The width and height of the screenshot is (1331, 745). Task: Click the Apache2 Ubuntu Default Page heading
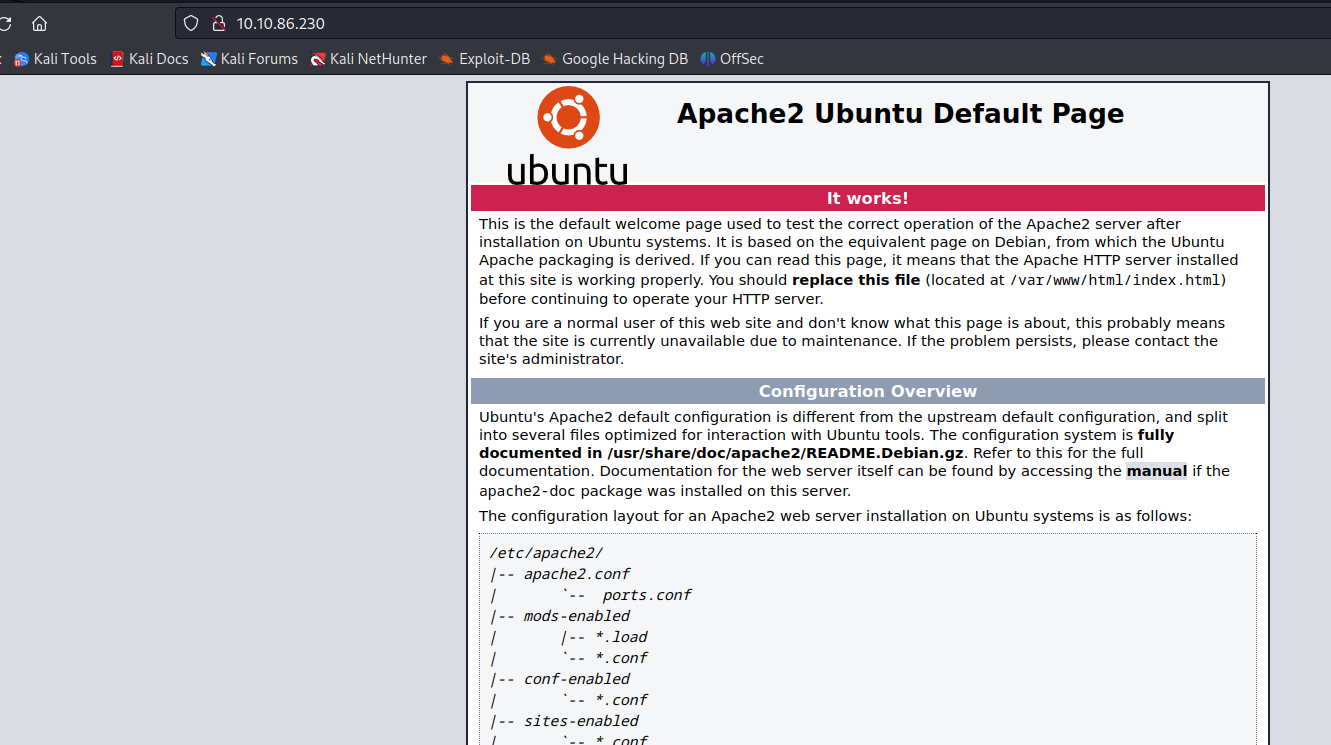(900, 113)
